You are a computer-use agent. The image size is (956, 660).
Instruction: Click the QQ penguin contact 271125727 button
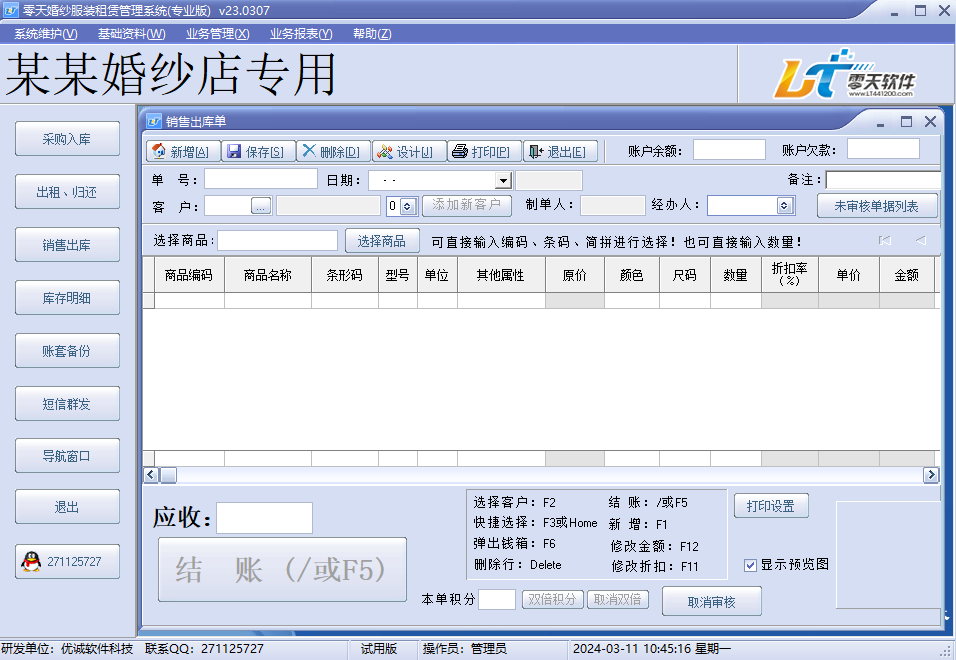pyautogui.click(x=67, y=561)
